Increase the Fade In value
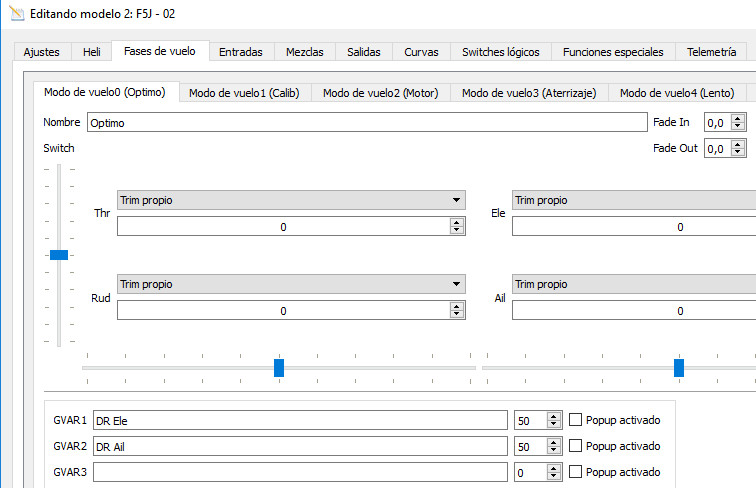This screenshot has height=488, width=756. click(x=739, y=118)
